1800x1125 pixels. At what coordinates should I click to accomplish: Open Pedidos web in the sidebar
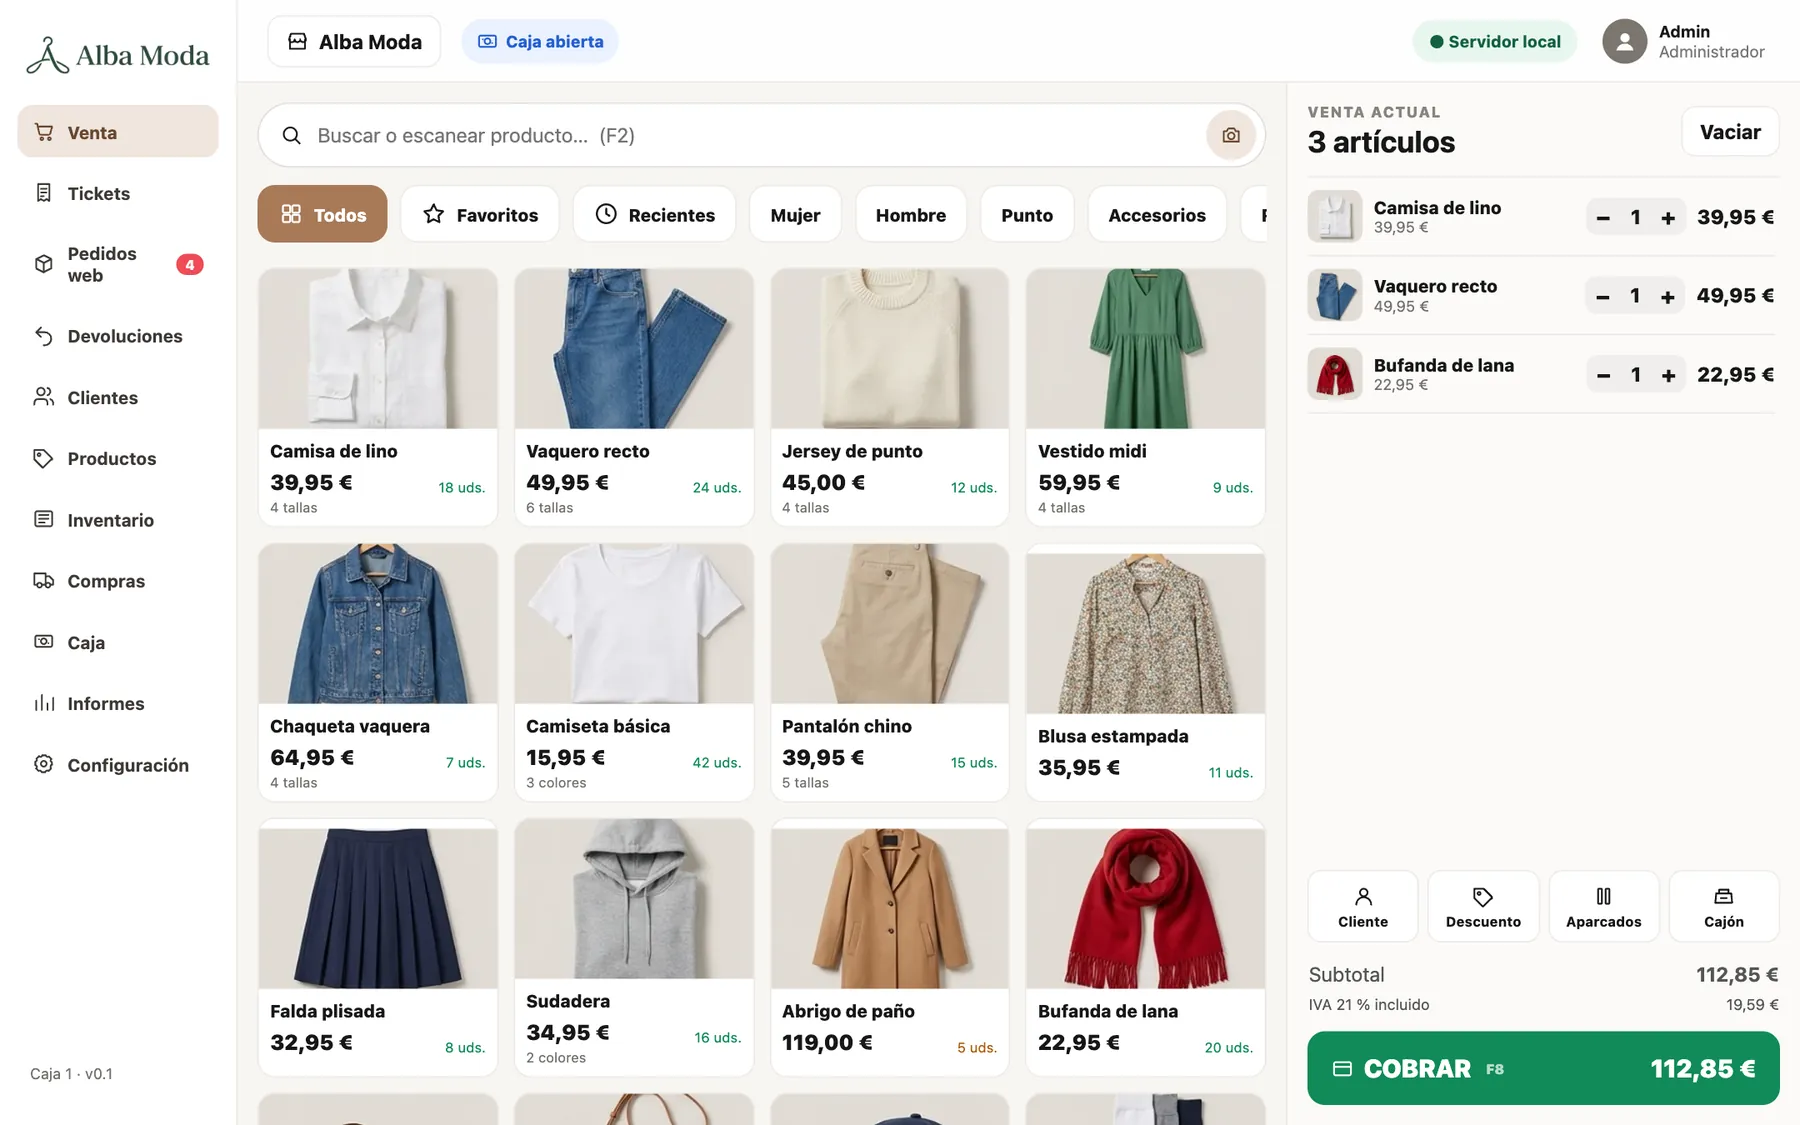point(118,264)
